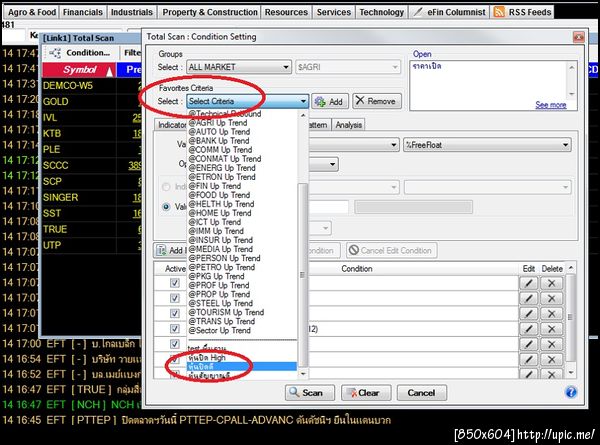This screenshot has height=445, width=600.
Task: Switch to the Indicator tab
Action: 171,125
